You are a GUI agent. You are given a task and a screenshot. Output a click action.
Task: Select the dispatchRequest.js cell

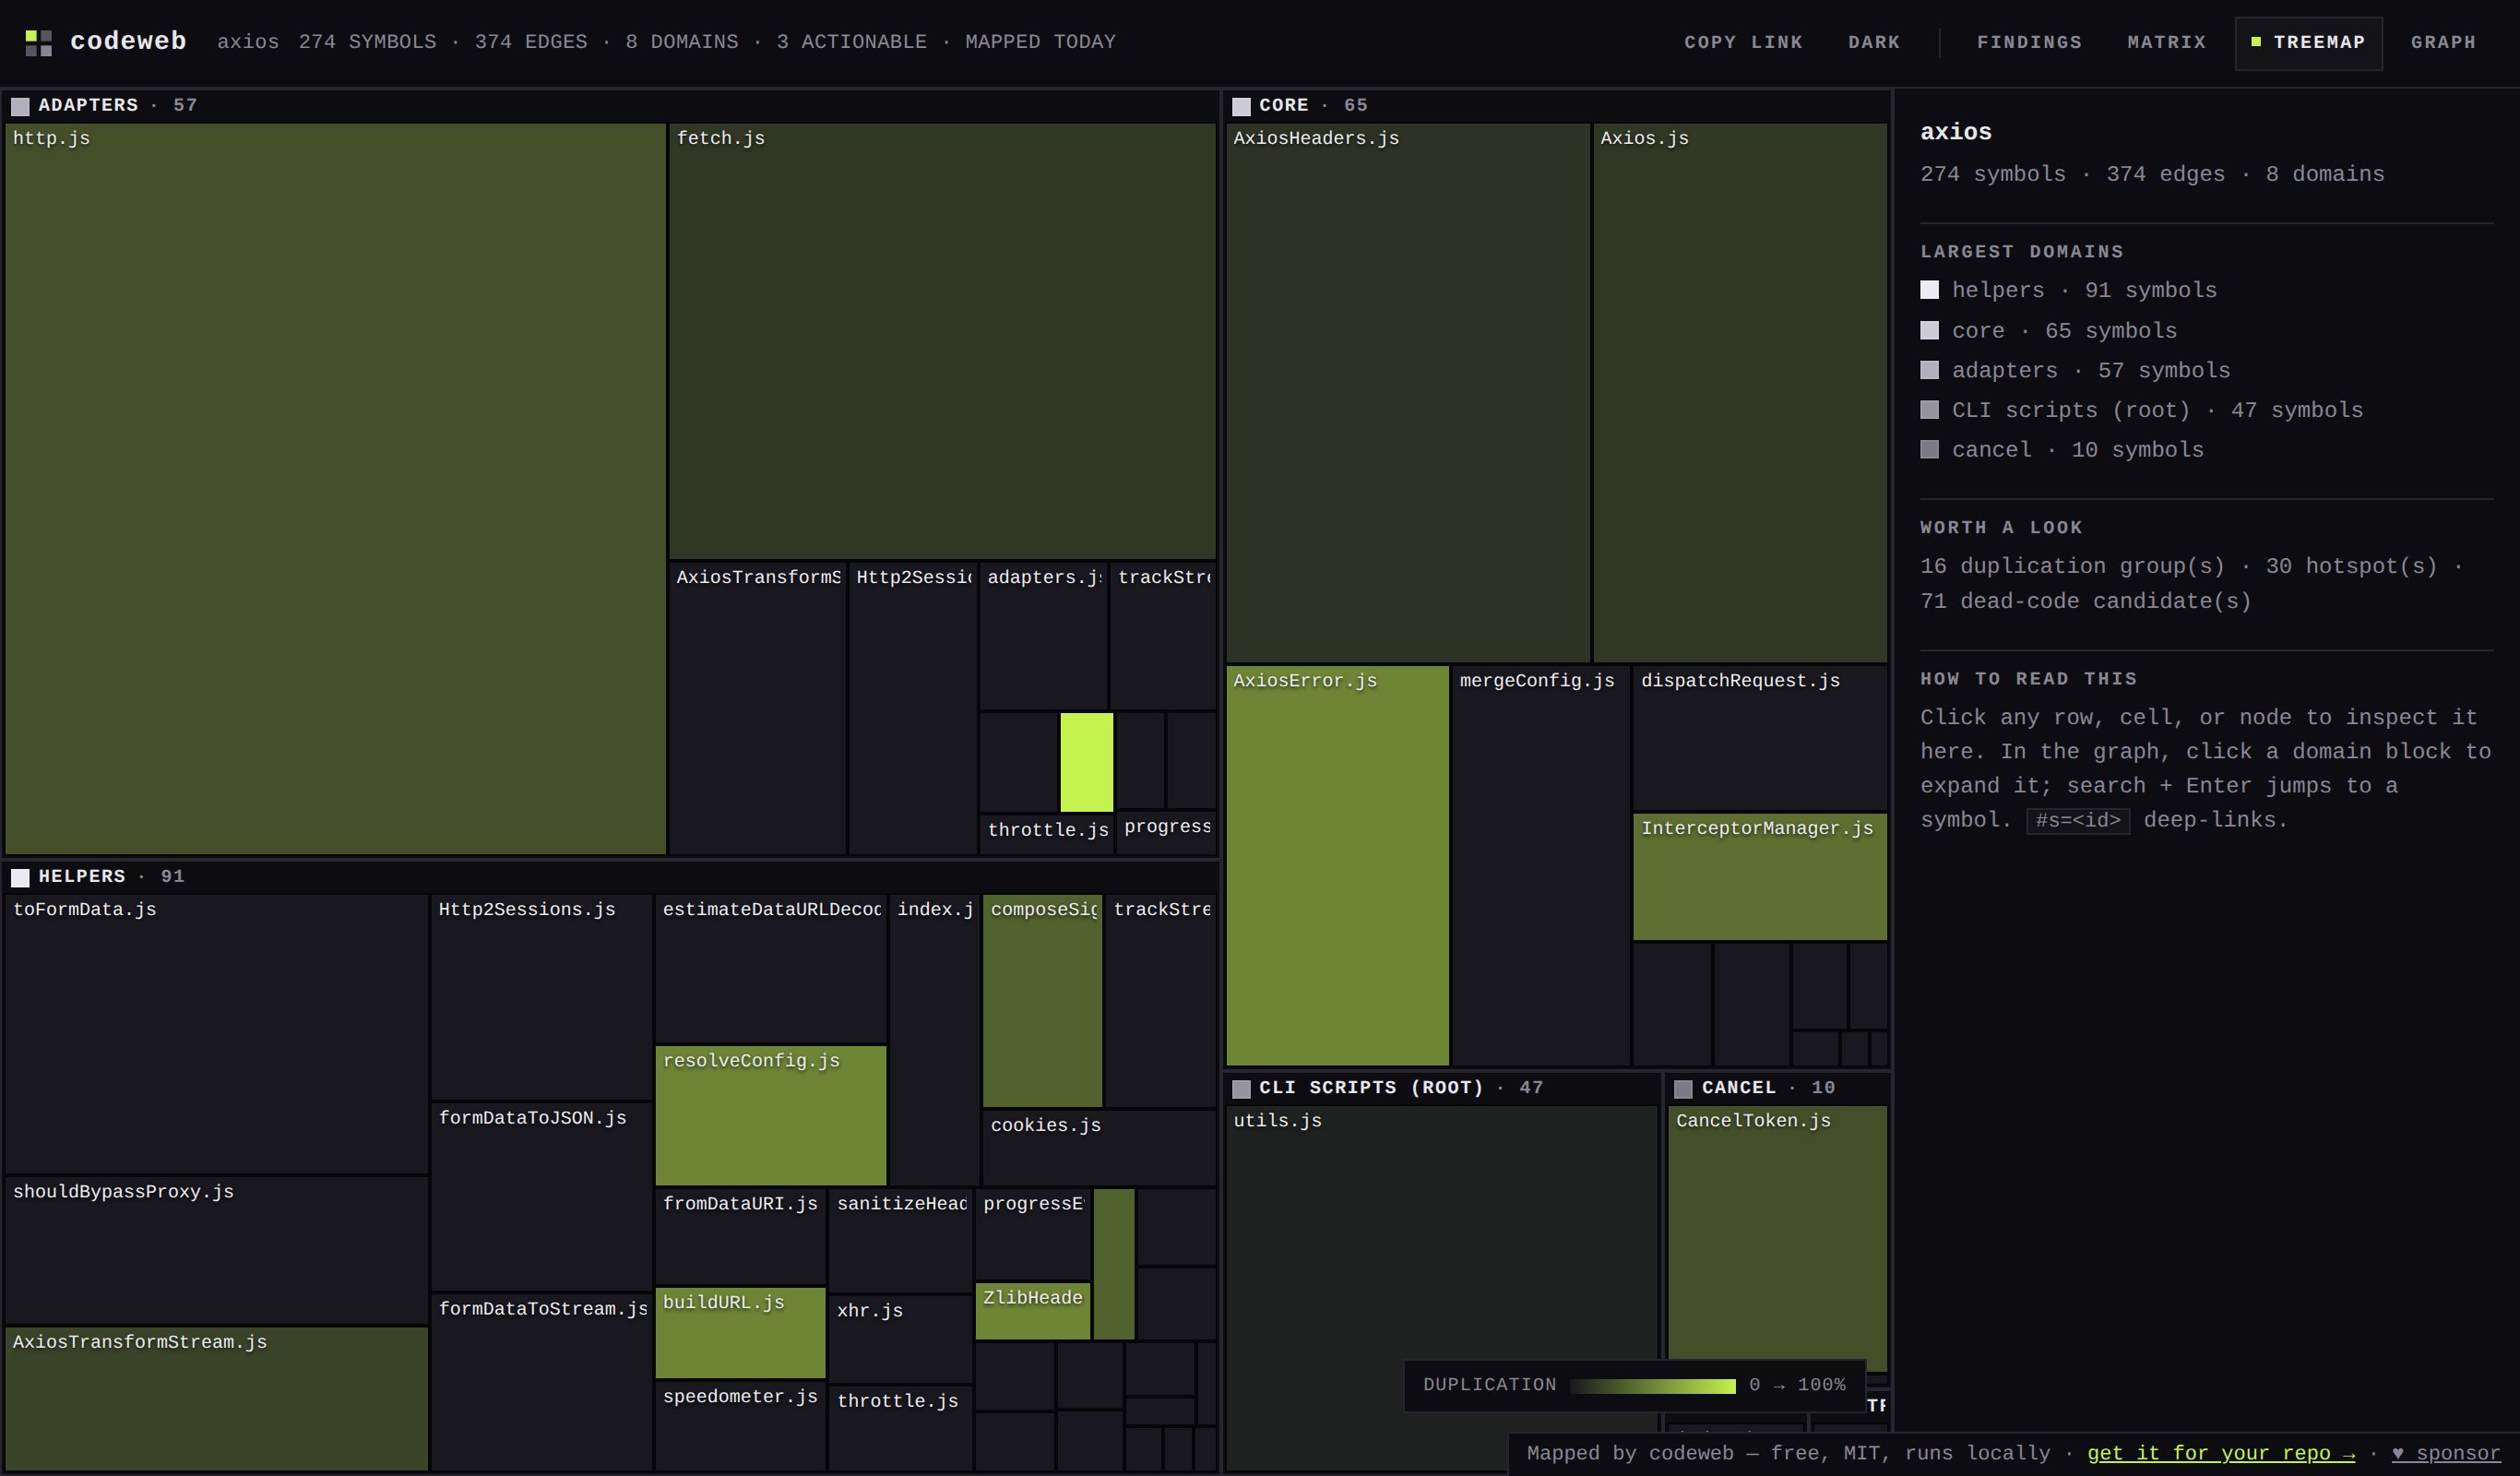click(x=1760, y=737)
